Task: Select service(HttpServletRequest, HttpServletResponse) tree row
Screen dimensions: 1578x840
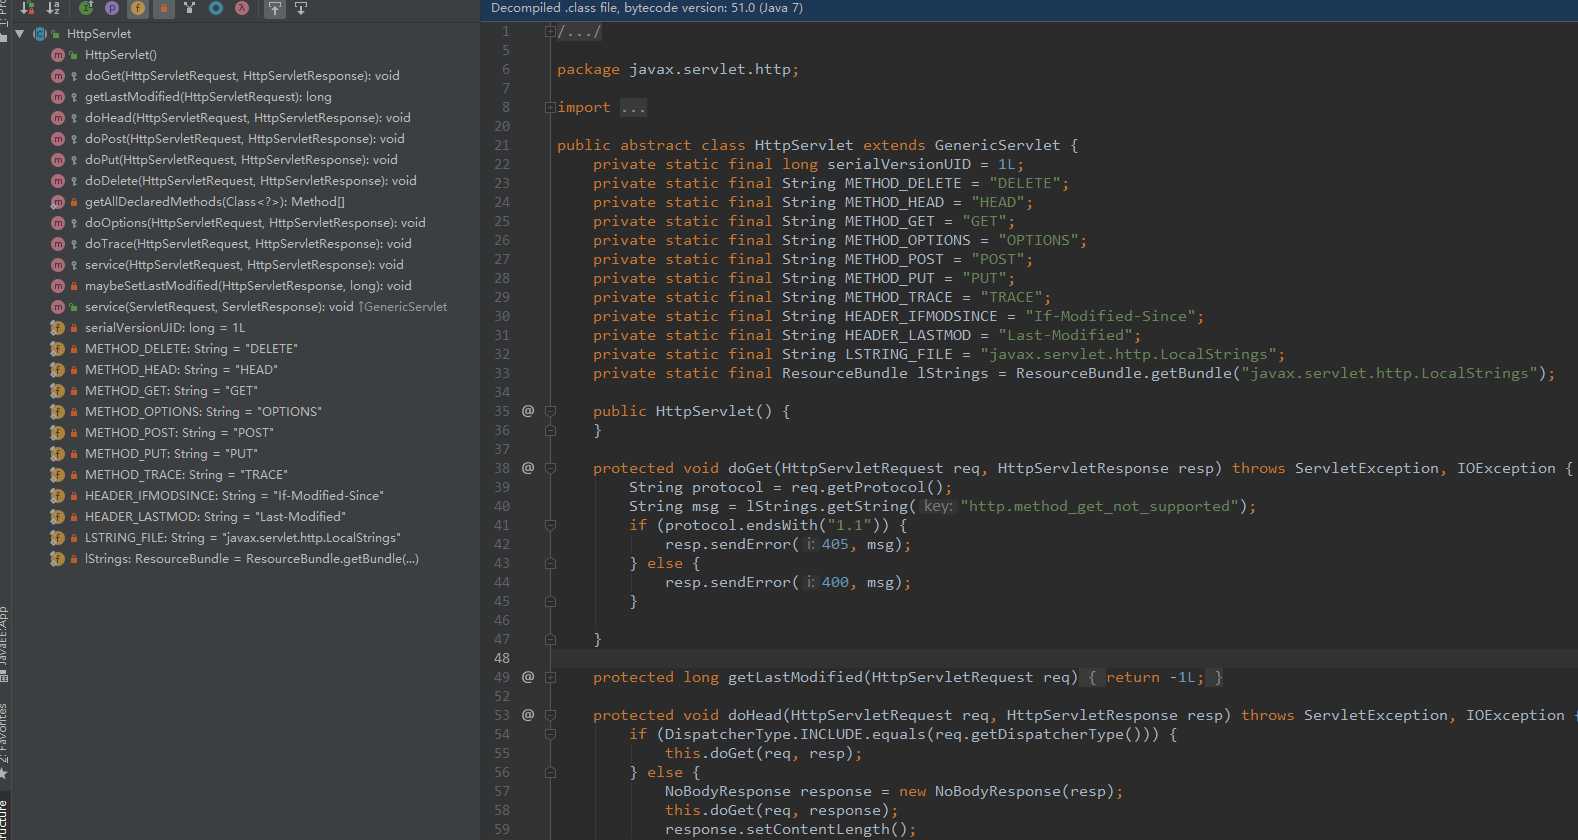Action: (x=244, y=265)
